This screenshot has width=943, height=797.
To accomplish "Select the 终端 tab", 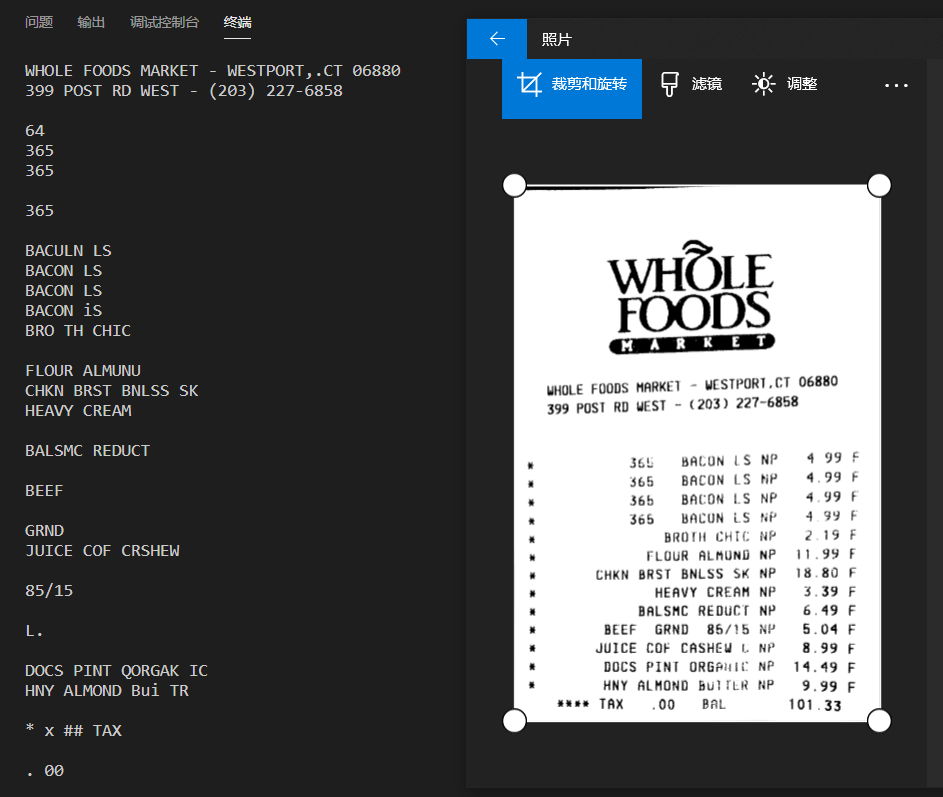I will [238, 22].
